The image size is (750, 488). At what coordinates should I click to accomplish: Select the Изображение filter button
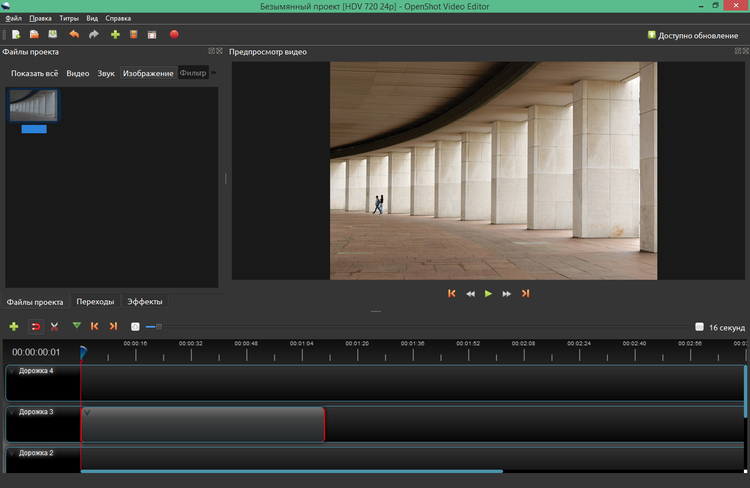pos(148,73)
